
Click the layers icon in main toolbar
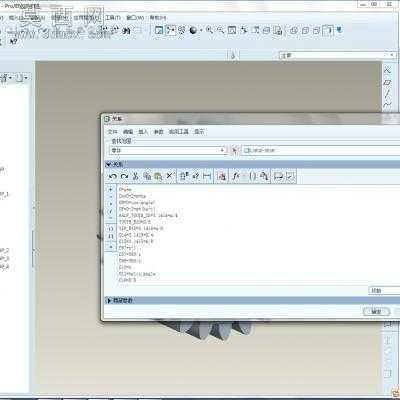click(266, 30)
